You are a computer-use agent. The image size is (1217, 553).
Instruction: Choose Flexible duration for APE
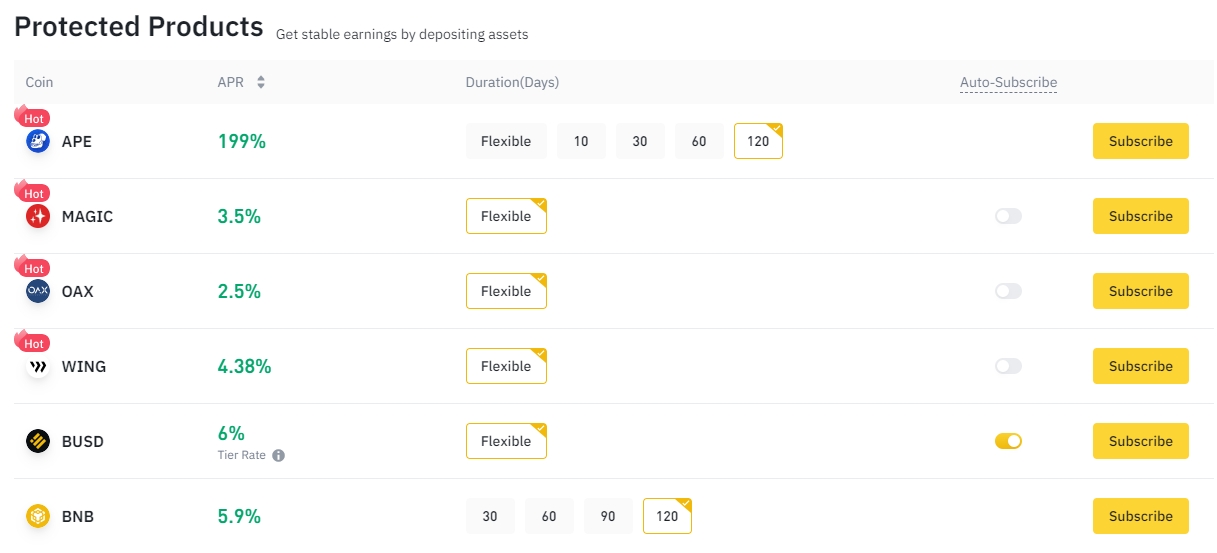click(x=506, y=141)
